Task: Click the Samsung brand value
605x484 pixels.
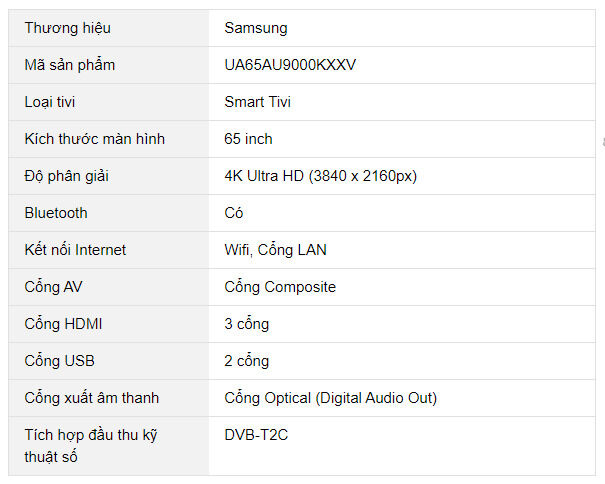Action: coord(255,28)
